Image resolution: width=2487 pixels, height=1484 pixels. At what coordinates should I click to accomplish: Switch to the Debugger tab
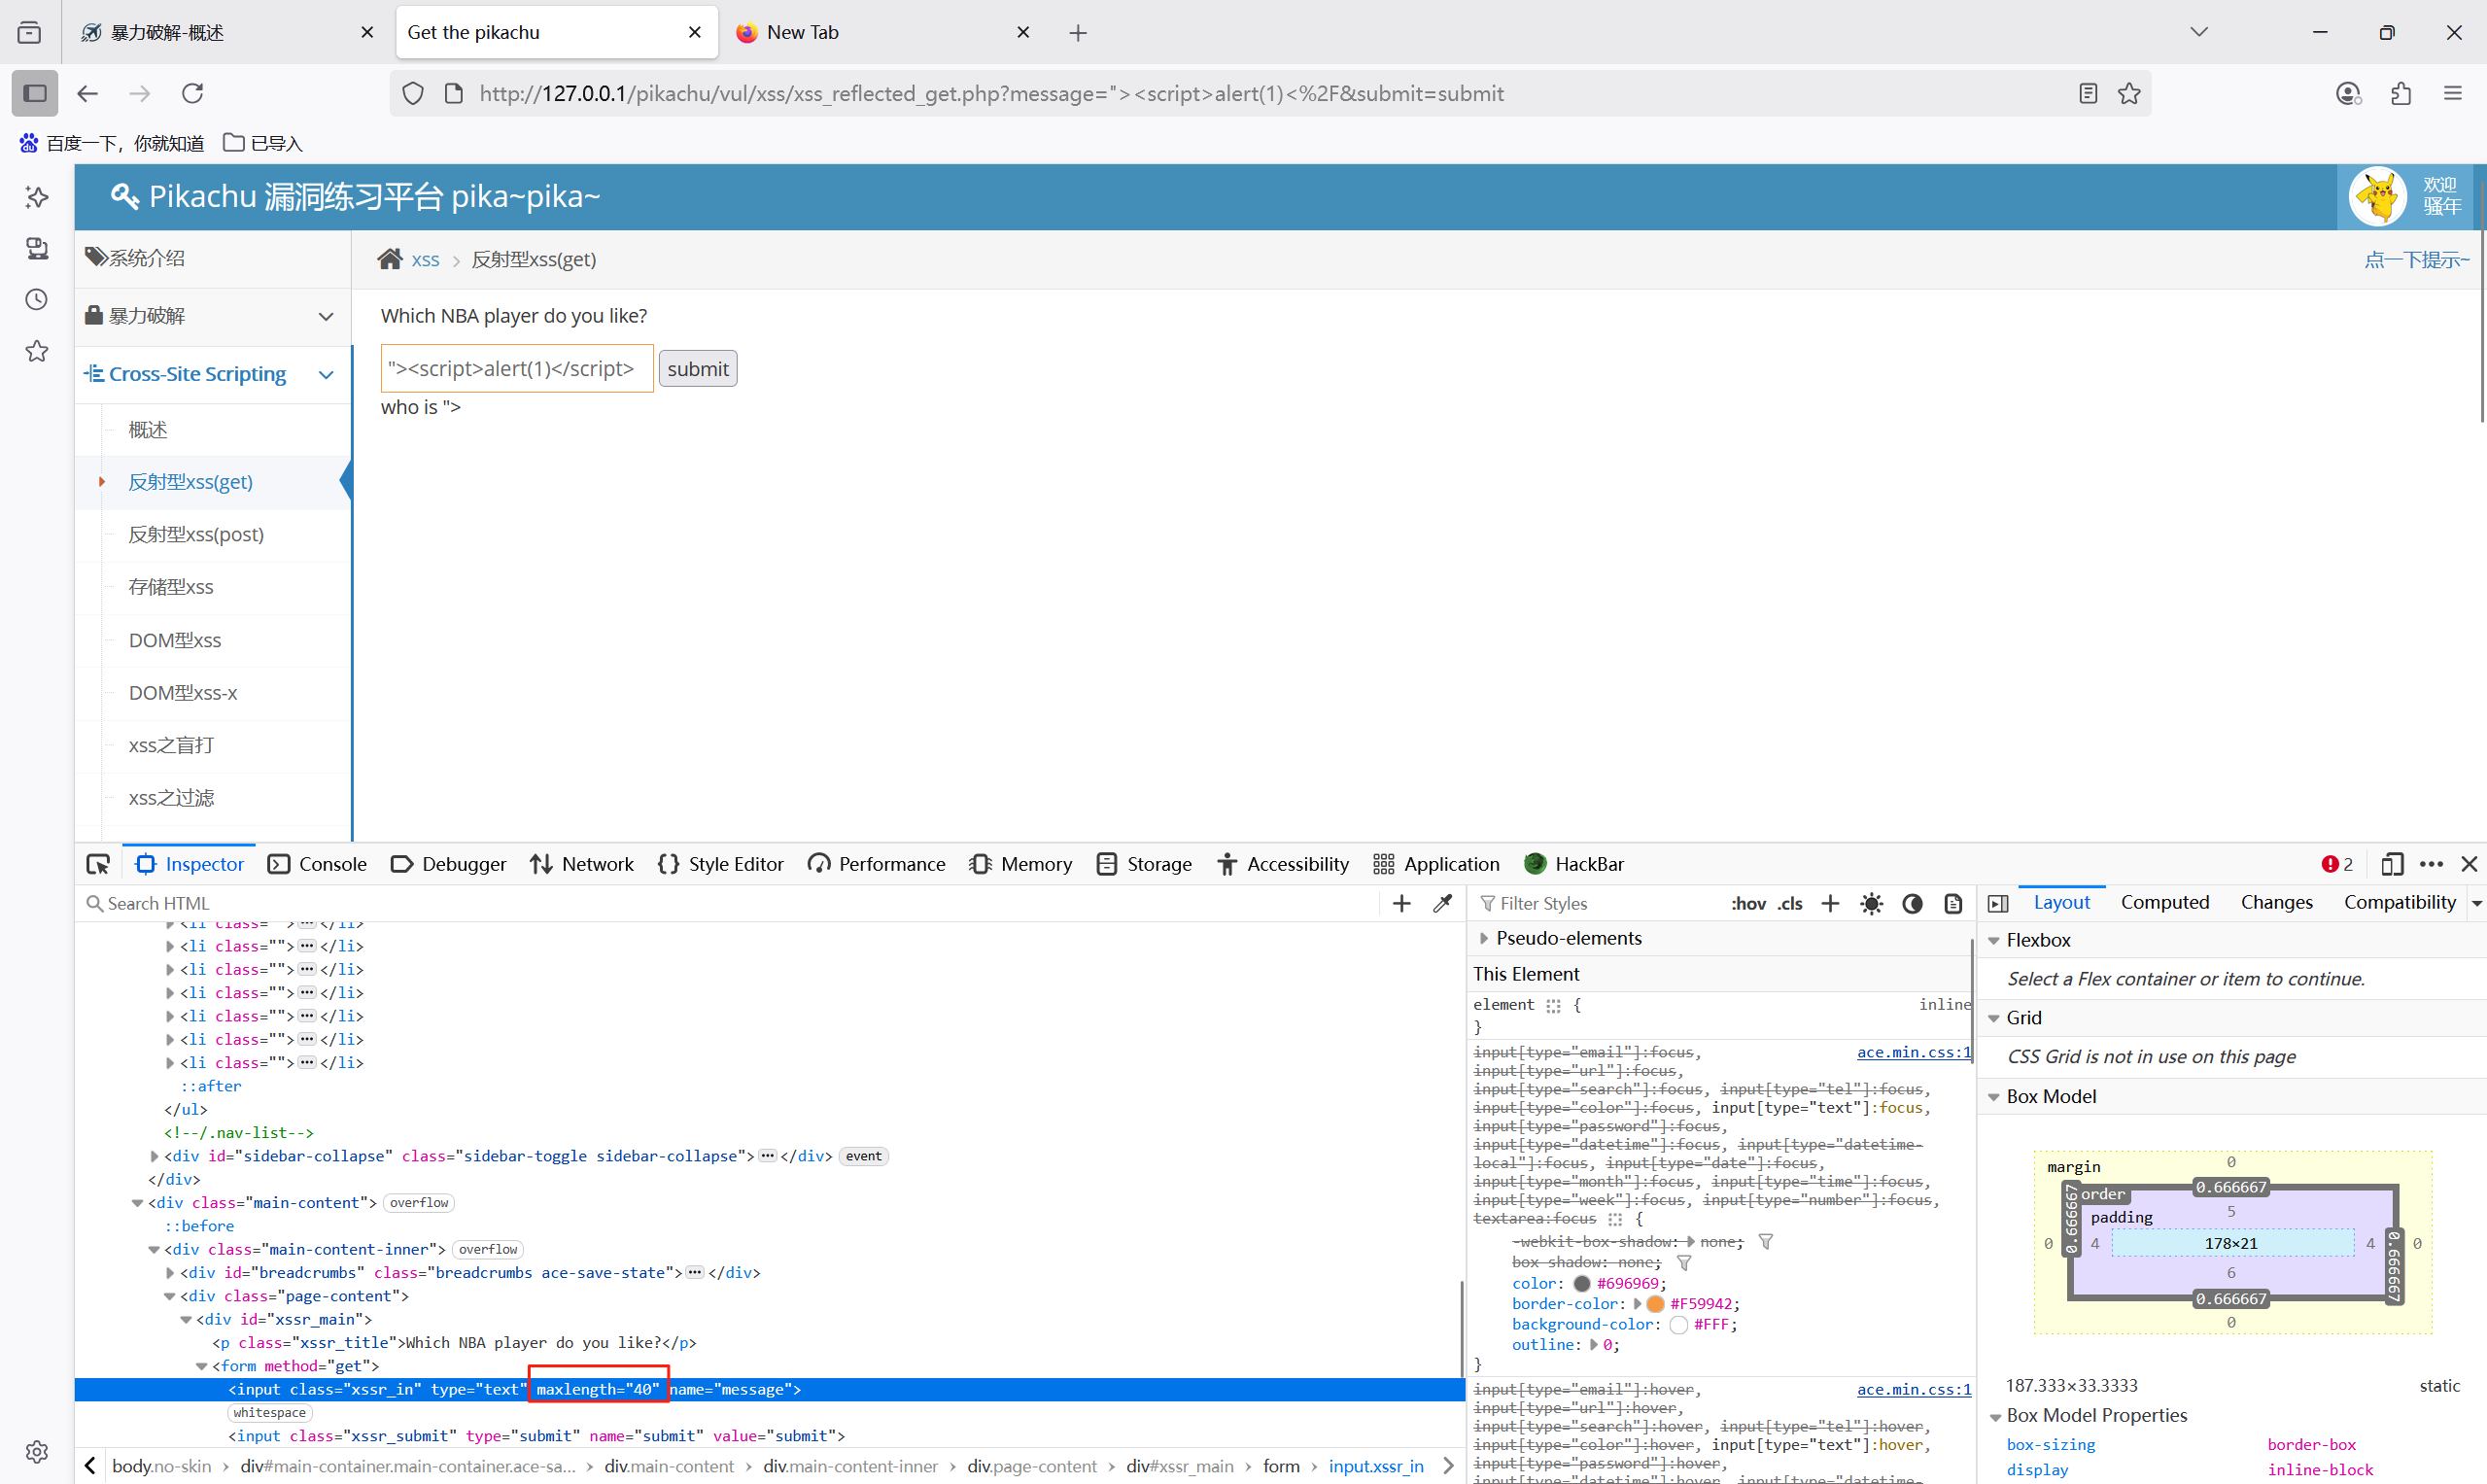[x=448, y=864]
